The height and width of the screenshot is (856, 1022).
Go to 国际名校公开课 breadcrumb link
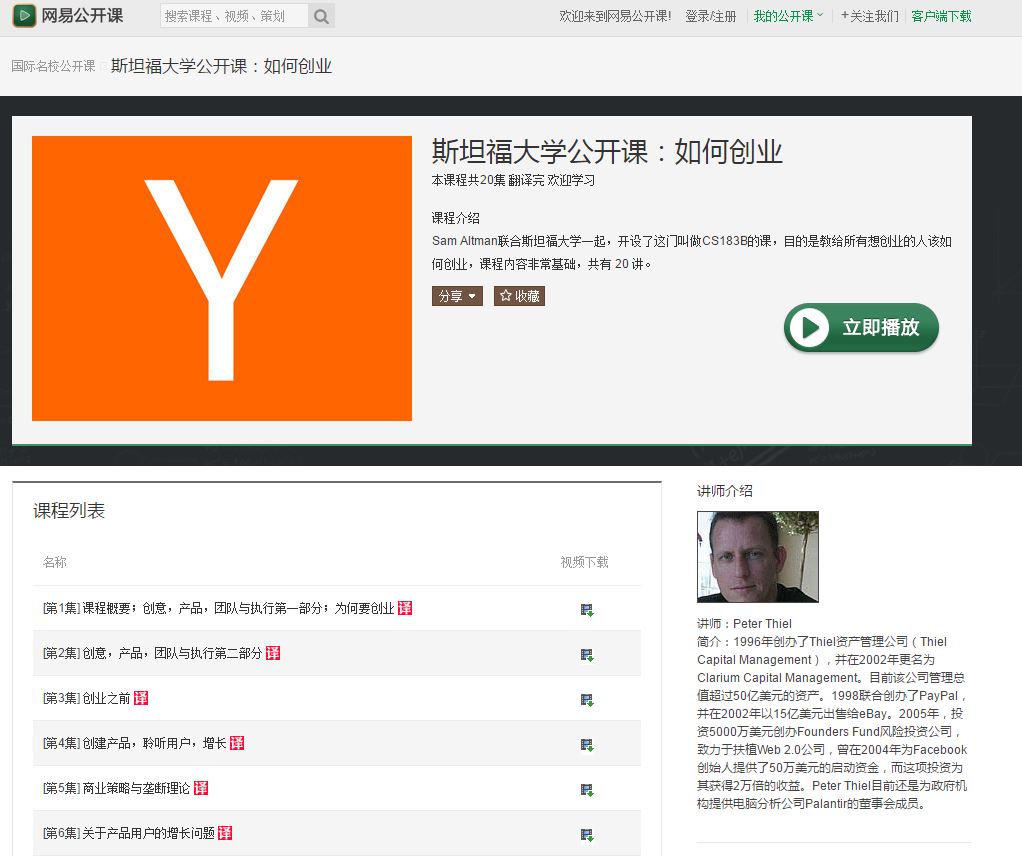(53, 66)
